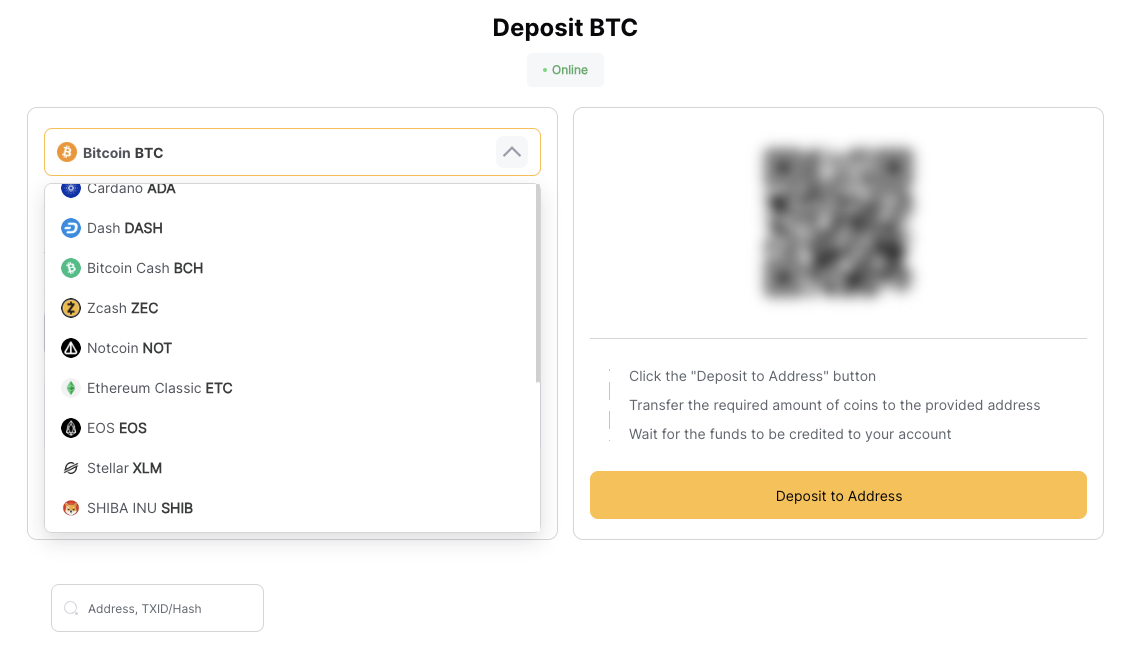This screenshot has height=652, width=1130.
Task: Click the Dash coin icon
Action: [x=69, y=228]
